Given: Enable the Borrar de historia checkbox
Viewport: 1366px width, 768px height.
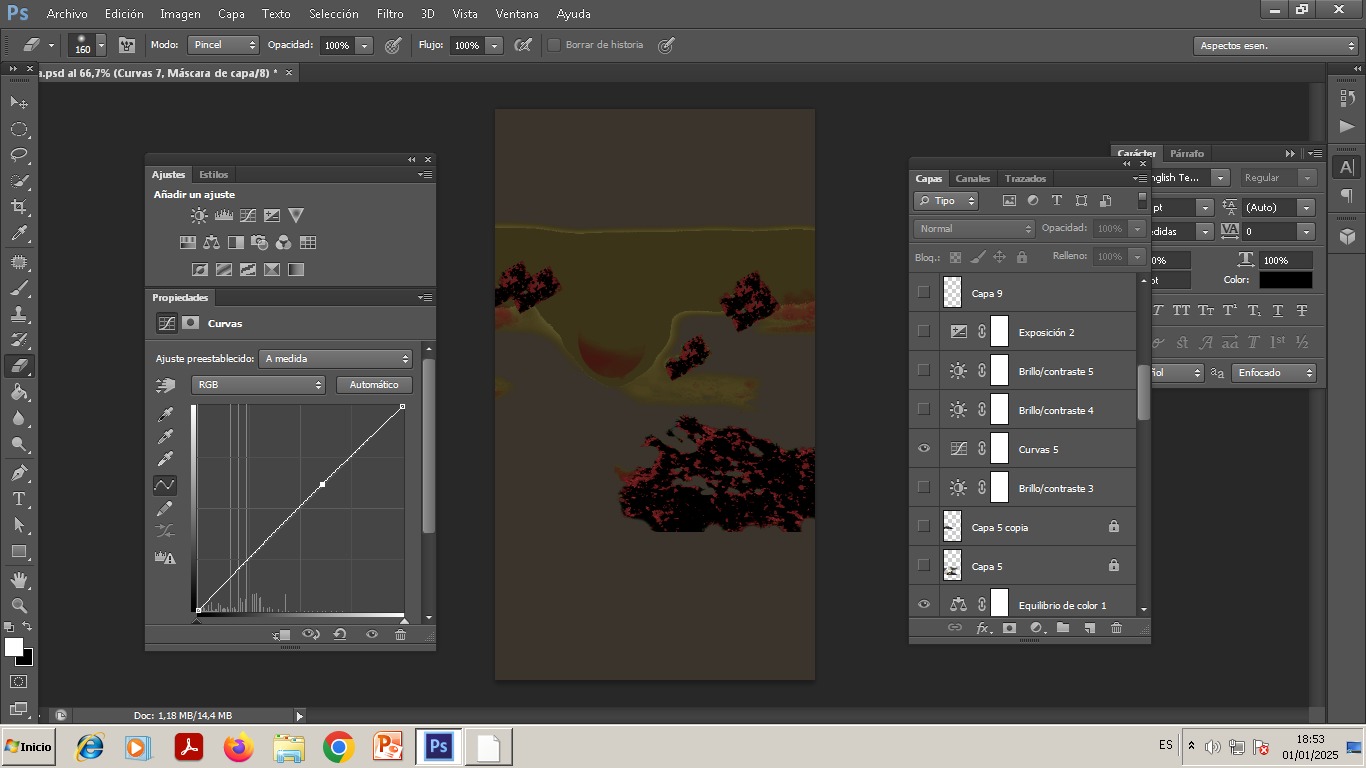Looking at the screenshot, I should click(x=554, y=45).
